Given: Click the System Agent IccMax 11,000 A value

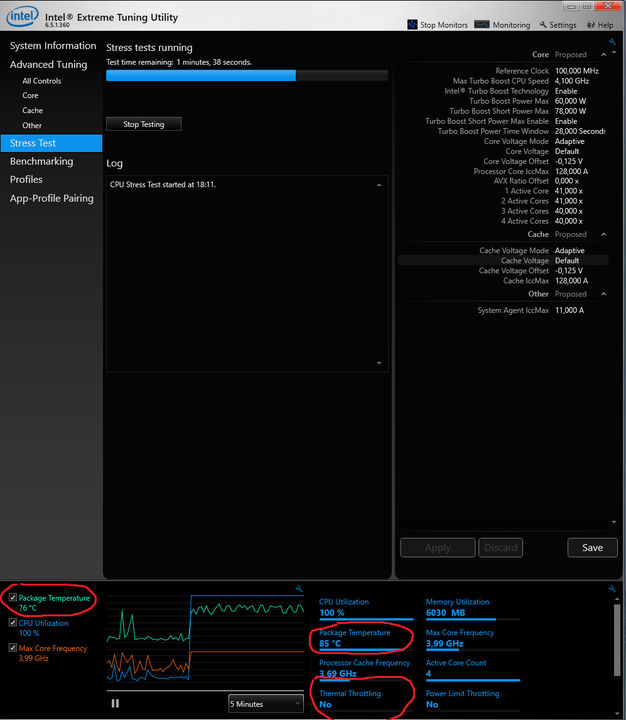Looking at the screenshot, I should pyautogui.click(x=570, y=310).
